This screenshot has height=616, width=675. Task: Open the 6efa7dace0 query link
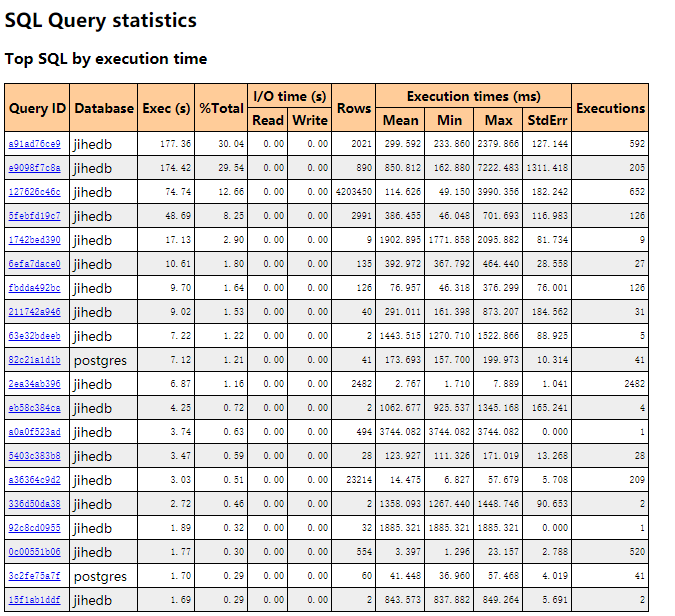click(34, 264)
